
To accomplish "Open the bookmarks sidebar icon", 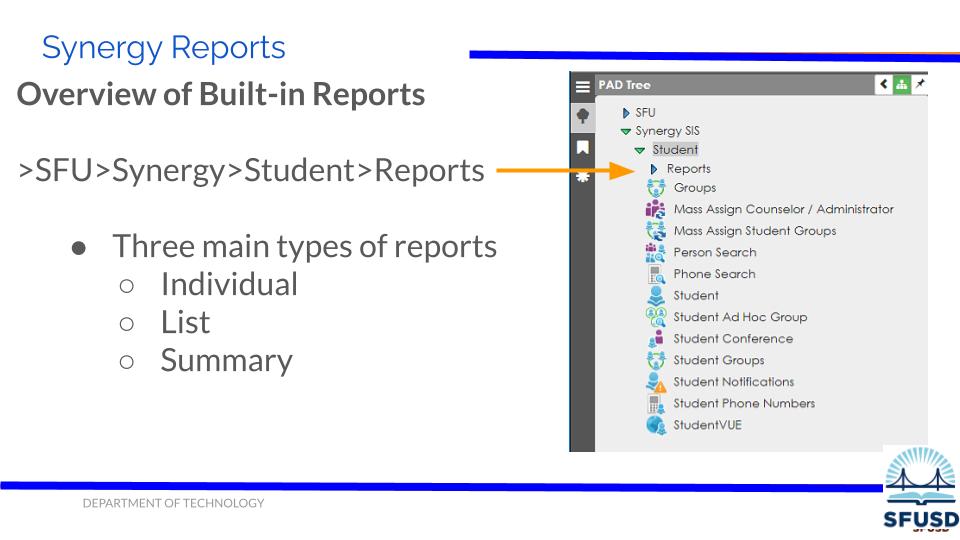I will 582,147.
